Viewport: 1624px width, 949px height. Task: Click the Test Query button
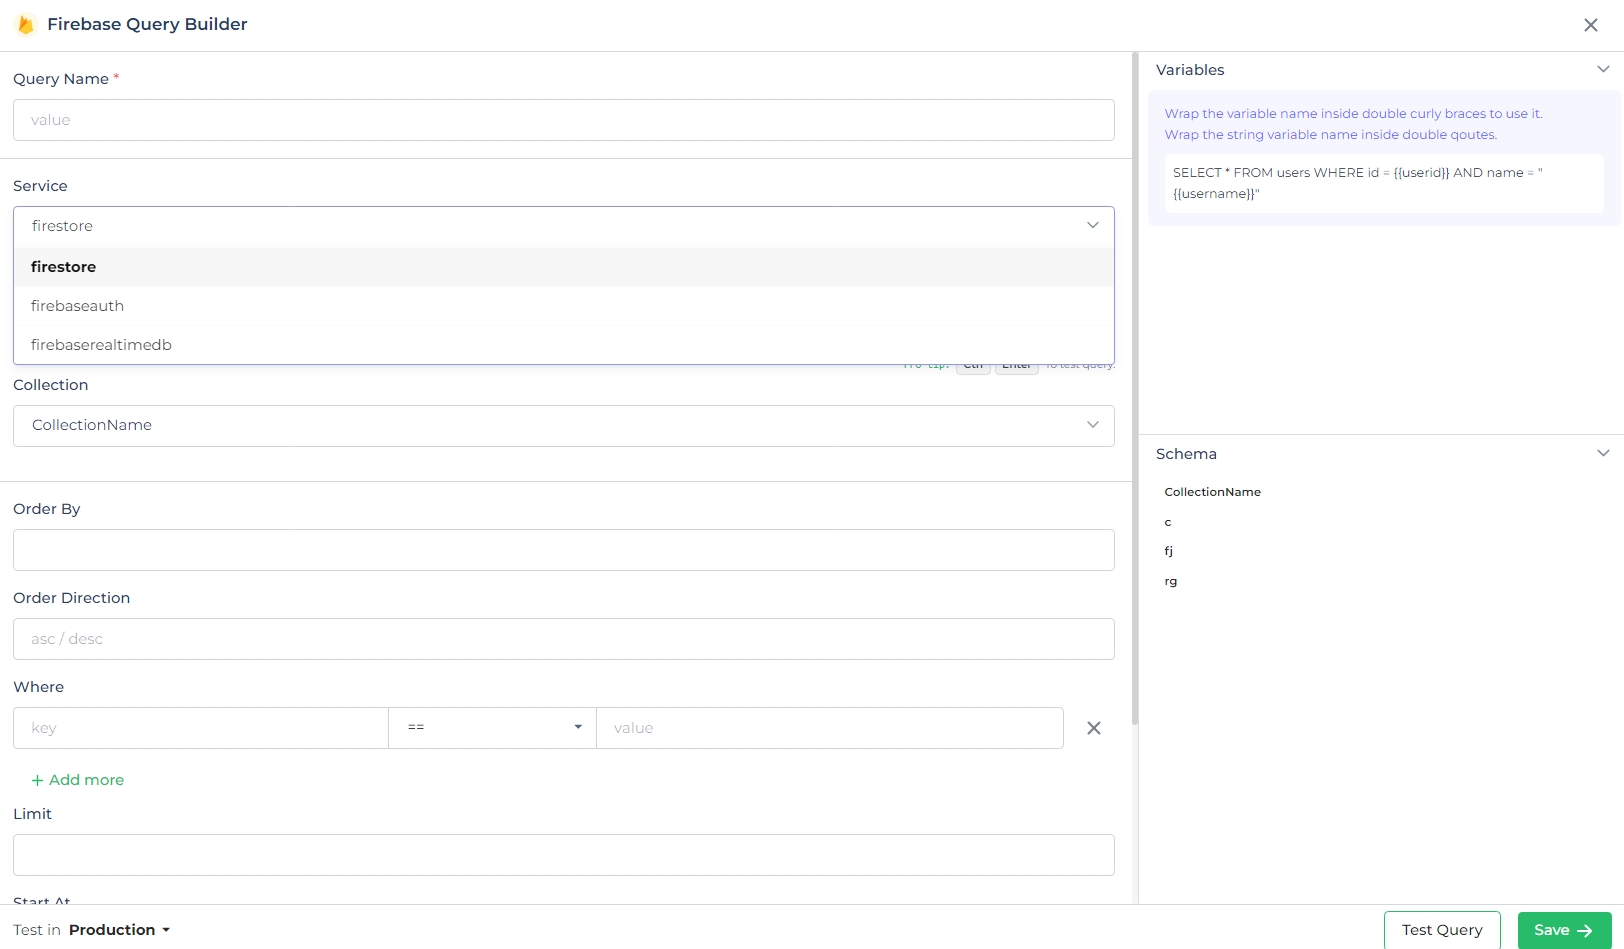1442,930
